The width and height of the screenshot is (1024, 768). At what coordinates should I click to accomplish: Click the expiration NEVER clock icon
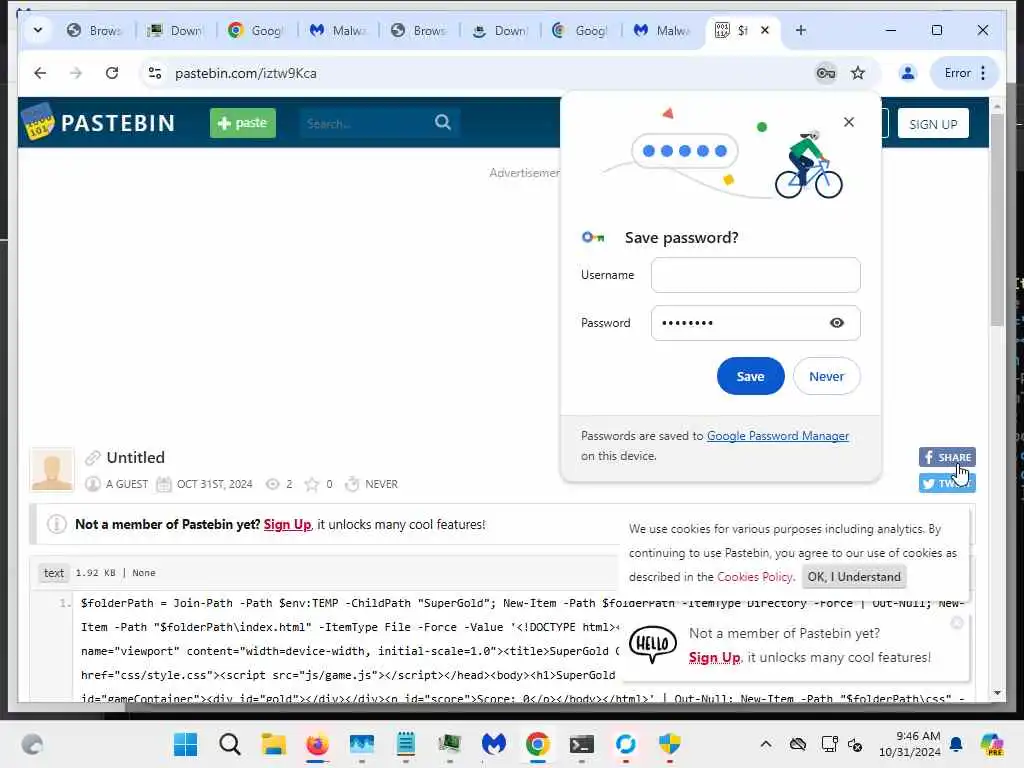[352, 484]
